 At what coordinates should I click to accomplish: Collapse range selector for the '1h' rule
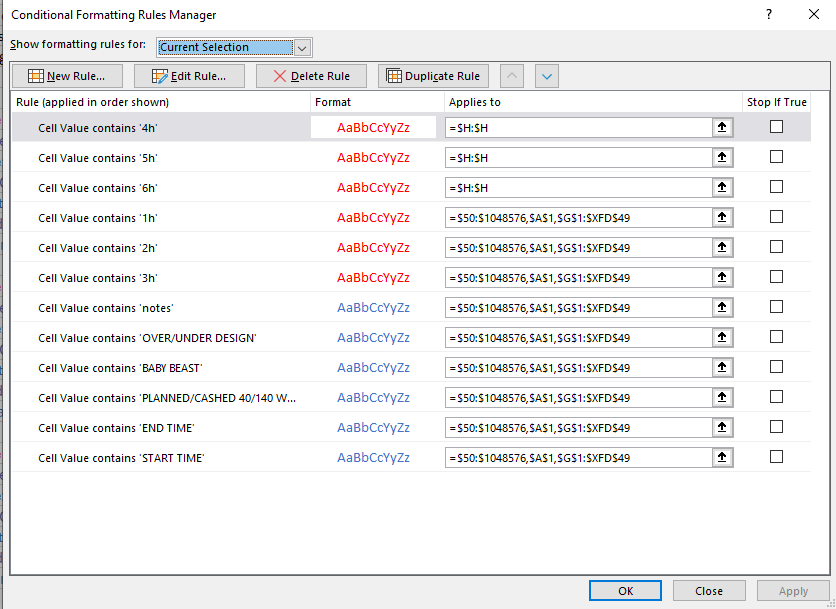(722, 218)
